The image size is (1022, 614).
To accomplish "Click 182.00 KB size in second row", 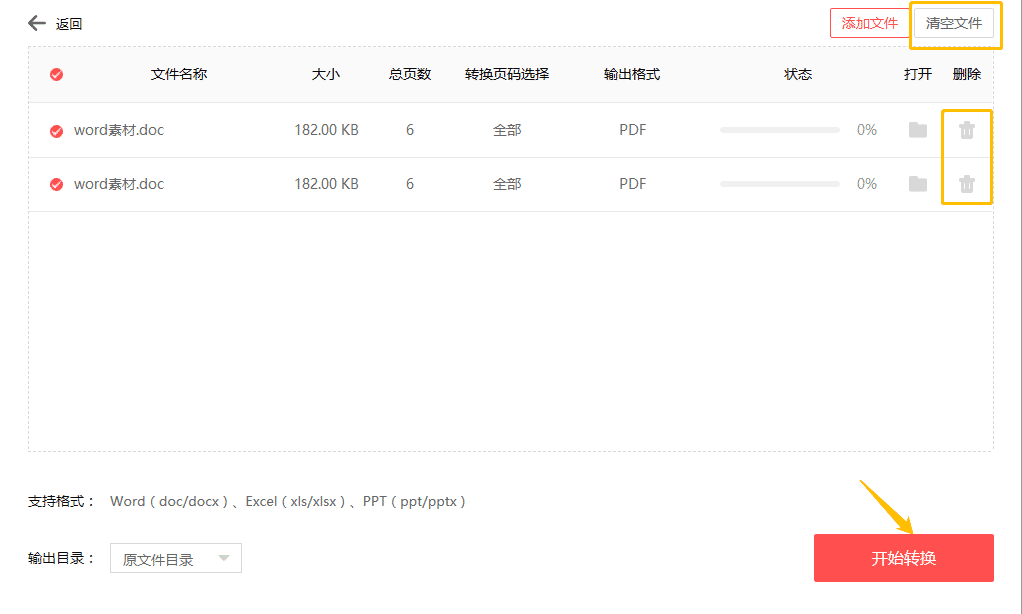I will click(x=327, y=184).
